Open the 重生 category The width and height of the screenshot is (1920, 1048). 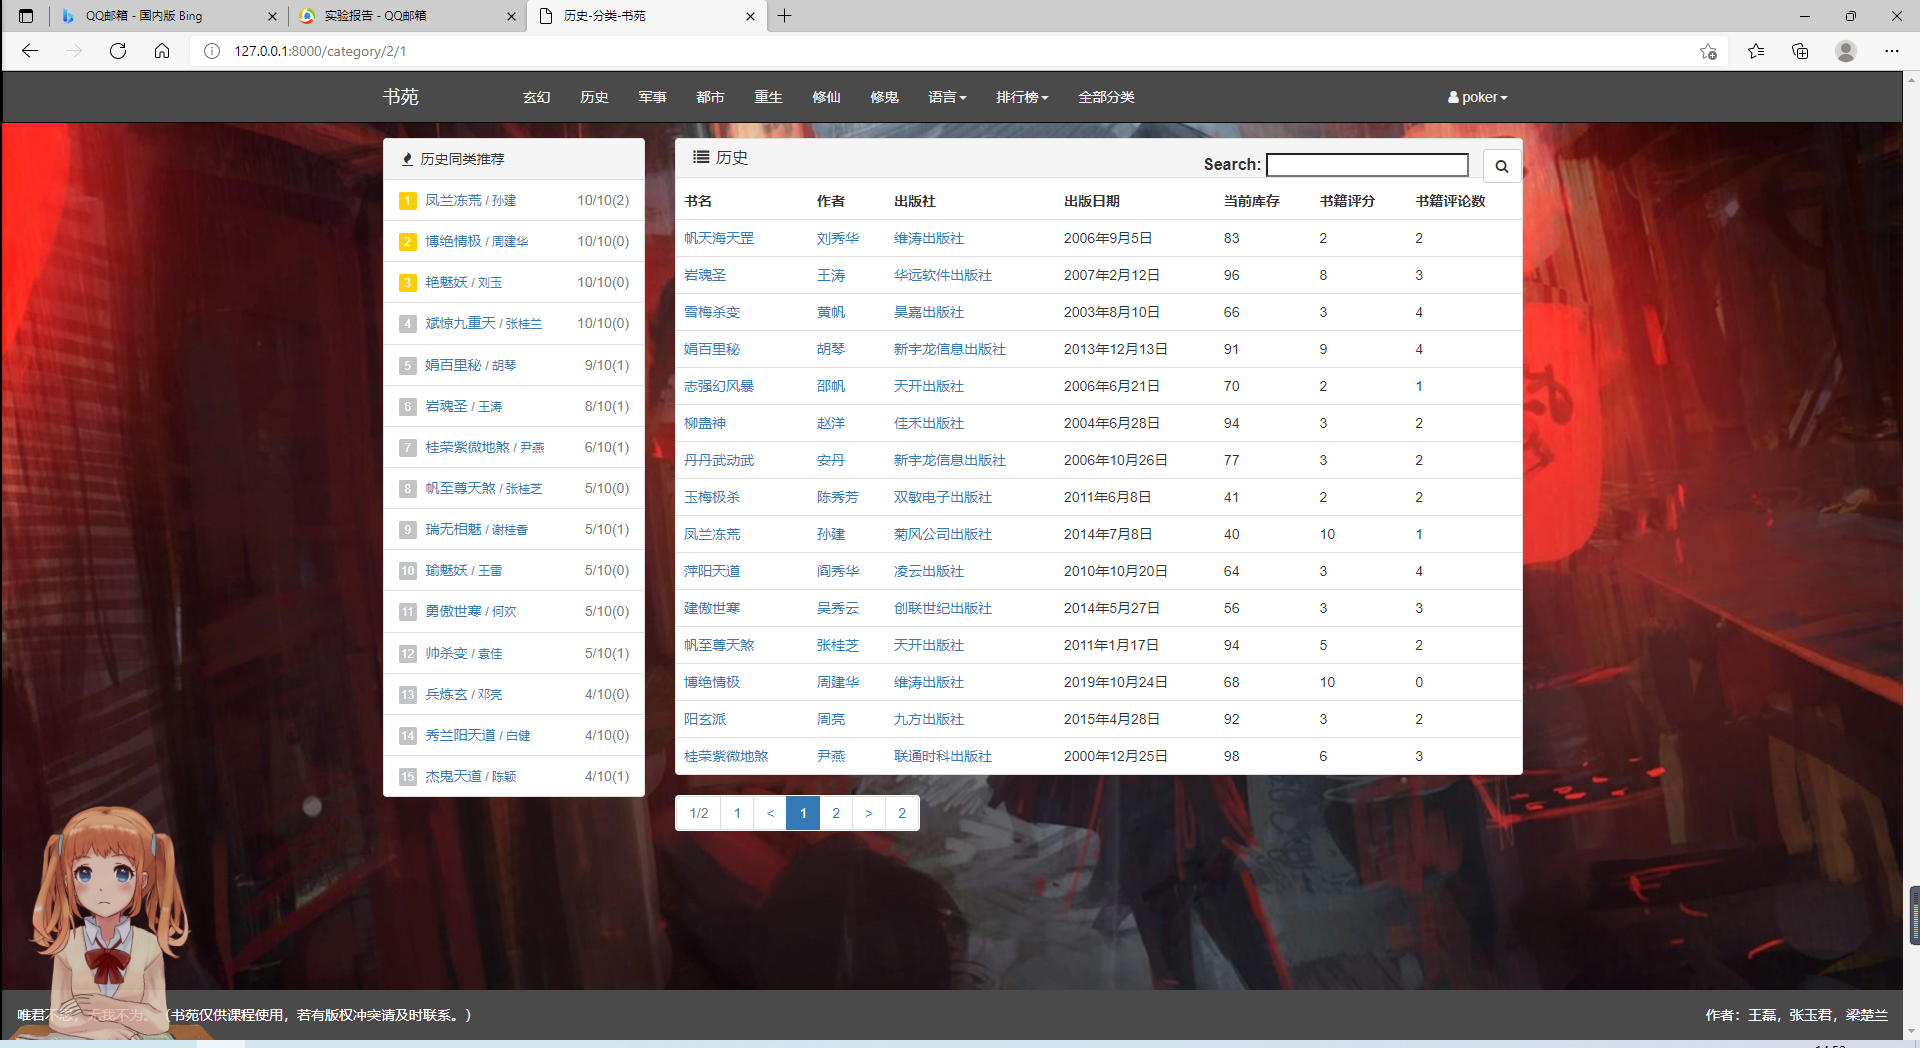[x=768, y=97]
